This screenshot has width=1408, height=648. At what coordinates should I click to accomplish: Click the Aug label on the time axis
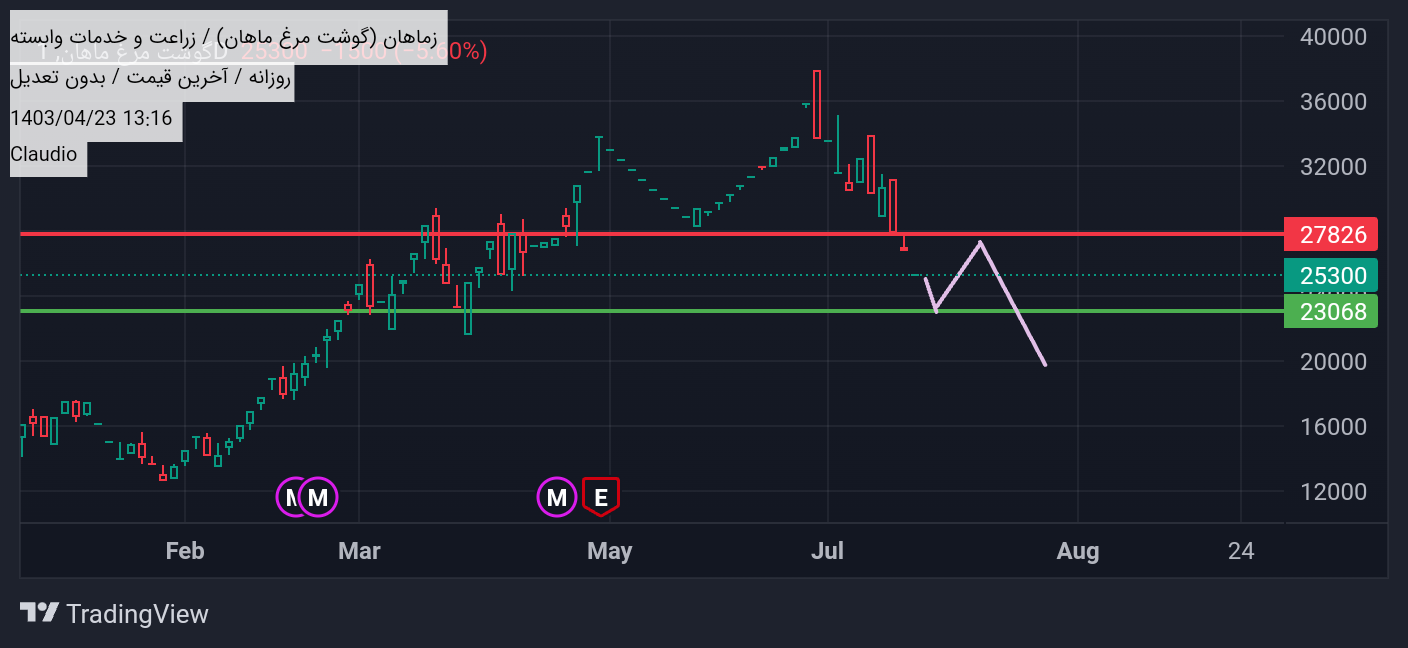click(x=1078, y=551)
